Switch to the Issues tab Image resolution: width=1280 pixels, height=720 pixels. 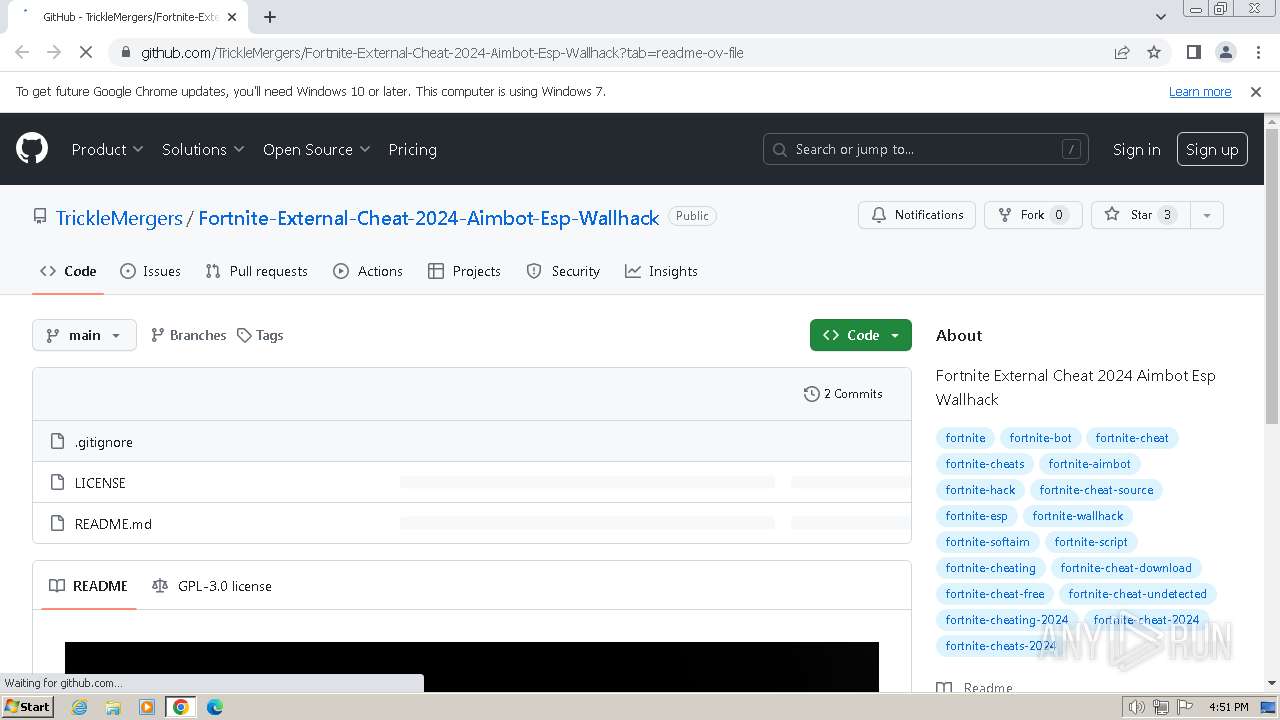point(150,271)
